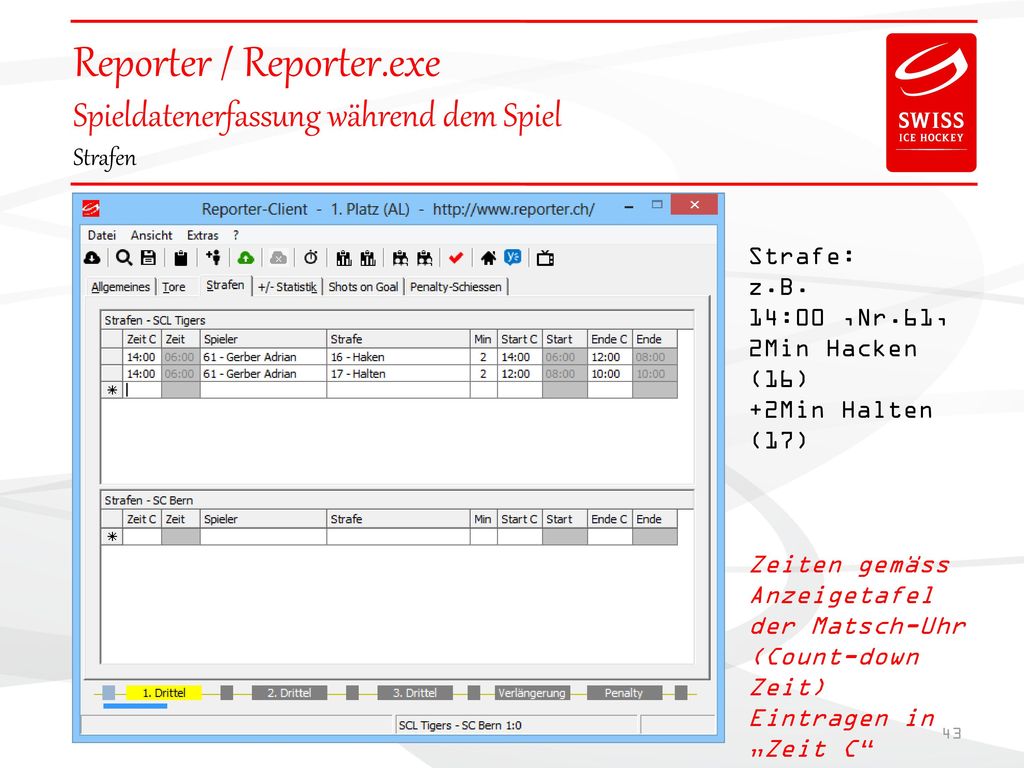
Task: Click the greyed-out cloud icon
Action: [278, 259]
